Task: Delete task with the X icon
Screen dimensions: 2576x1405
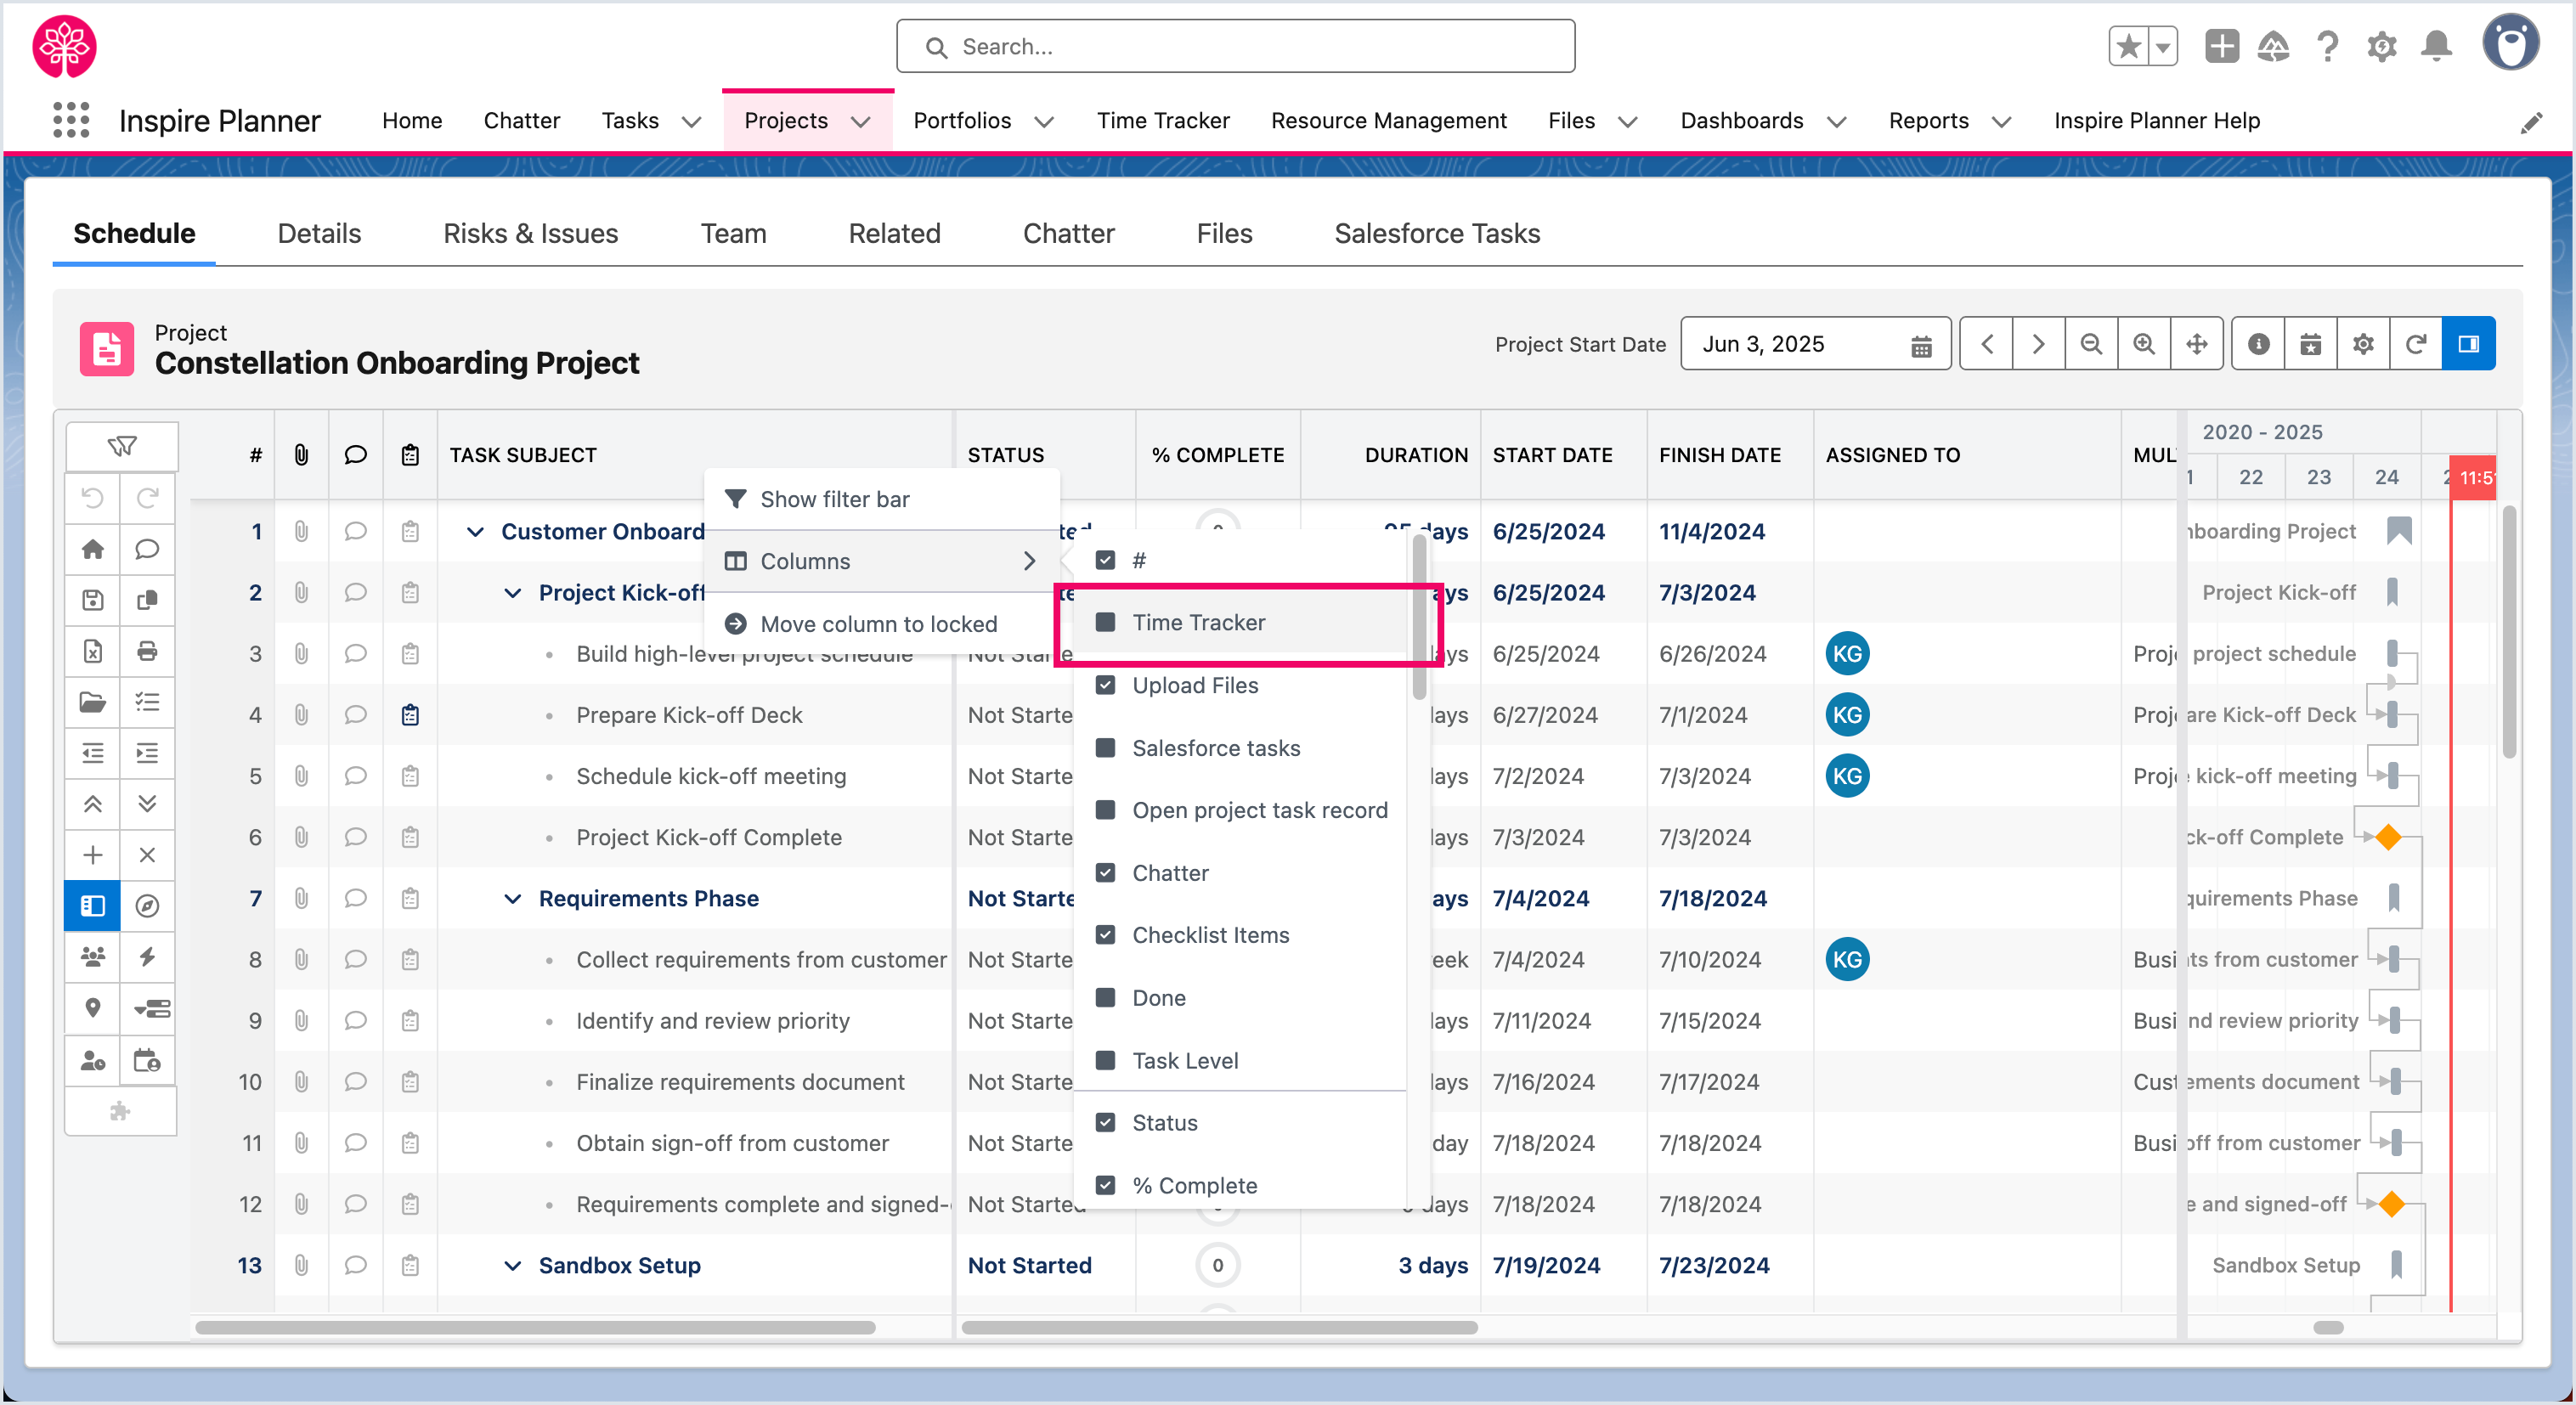Action: (x=147, y=855)
